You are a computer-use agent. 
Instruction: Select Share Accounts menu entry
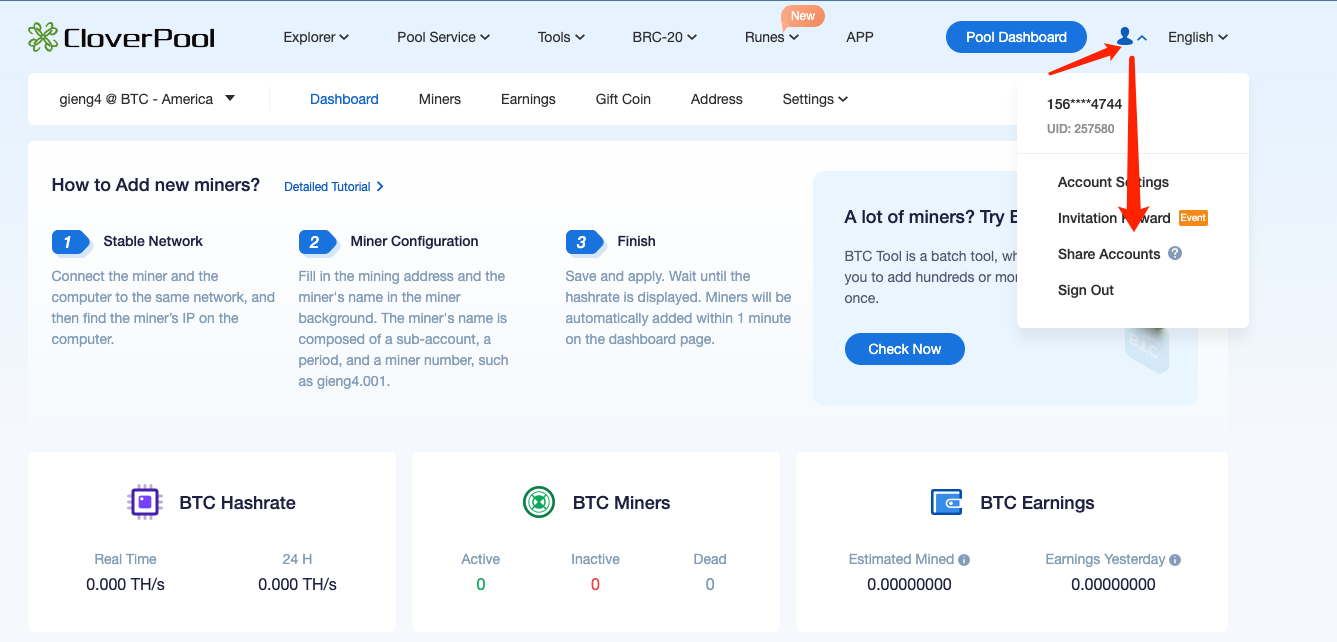pos(1109,254)
